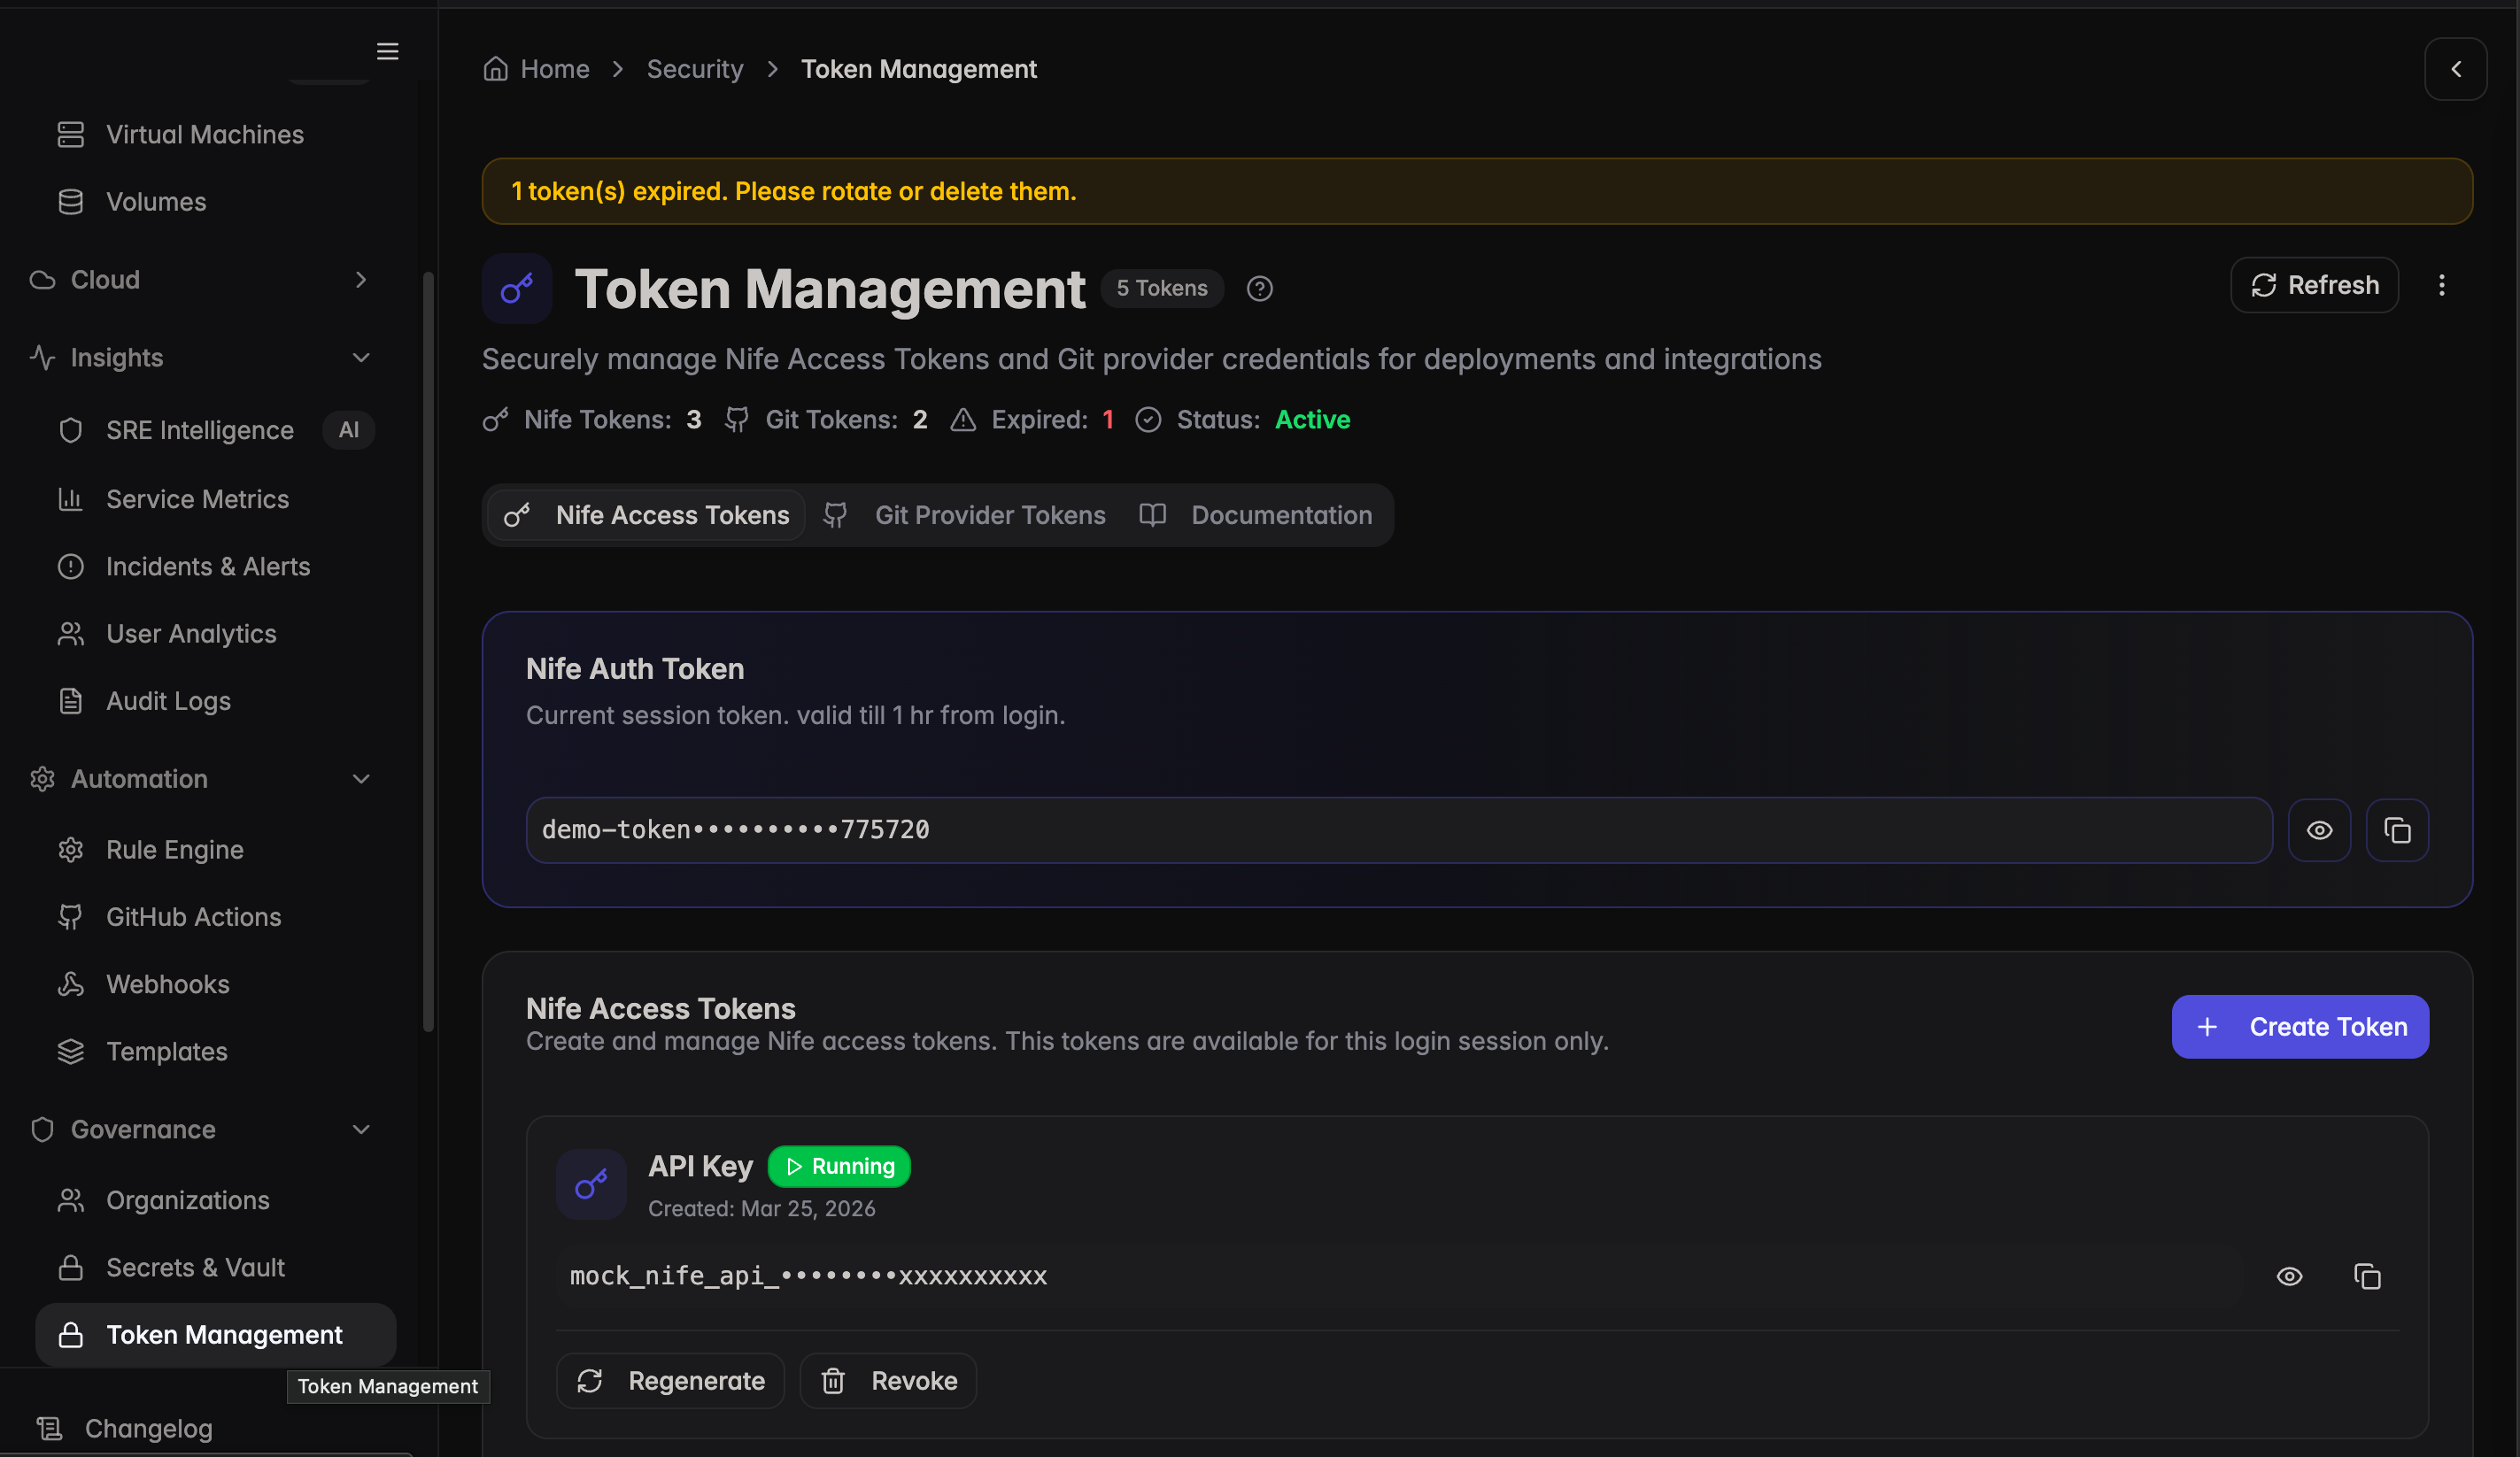Screen dimensions: 2520x1457
Task: Collapse the Insights section chevron
Action: coord(361,358)
